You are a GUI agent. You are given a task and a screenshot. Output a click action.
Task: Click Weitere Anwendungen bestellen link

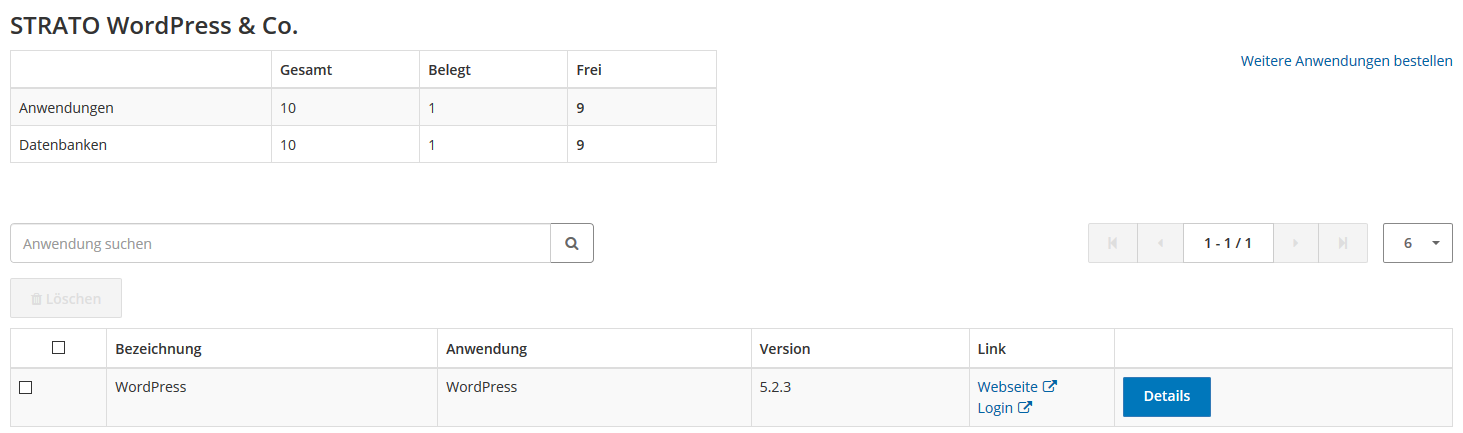(1346, 61)
